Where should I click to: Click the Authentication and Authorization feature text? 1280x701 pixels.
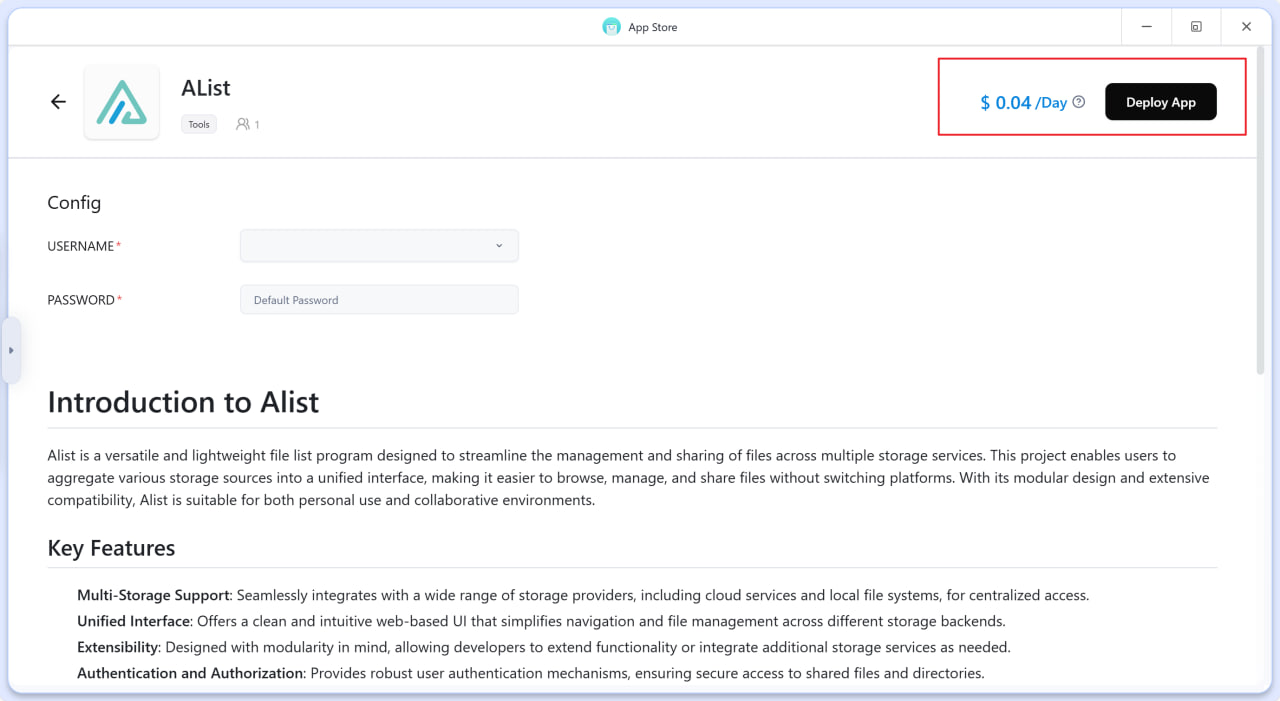pyautogui.click(x=531, y=673)
